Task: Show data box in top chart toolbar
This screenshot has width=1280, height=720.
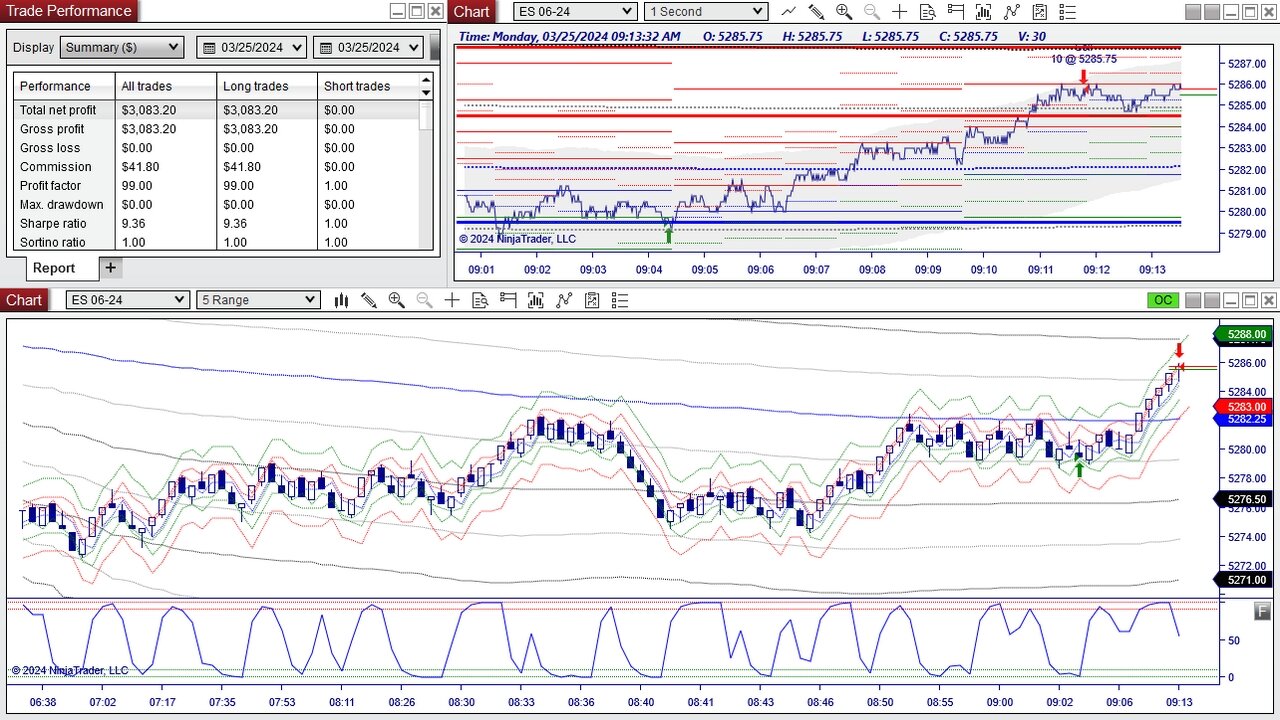Action: [x=928, y=12]
